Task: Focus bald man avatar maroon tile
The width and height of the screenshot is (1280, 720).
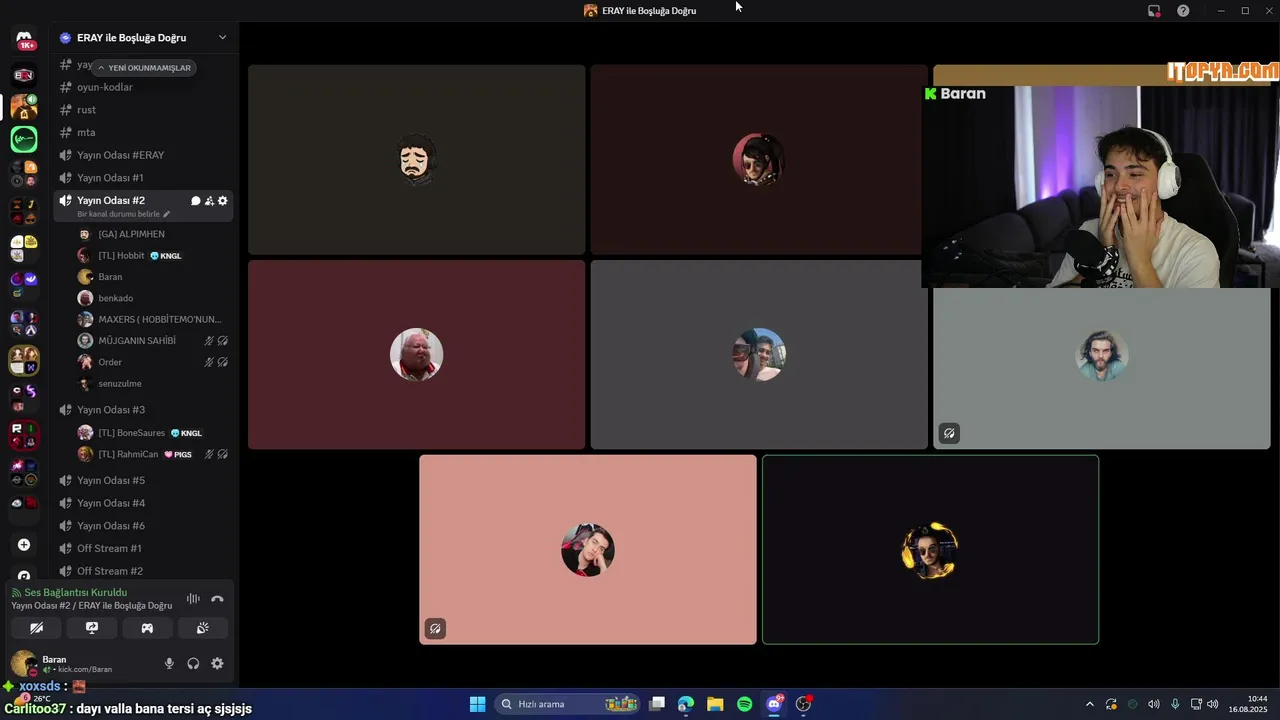Action: [416, 355]
